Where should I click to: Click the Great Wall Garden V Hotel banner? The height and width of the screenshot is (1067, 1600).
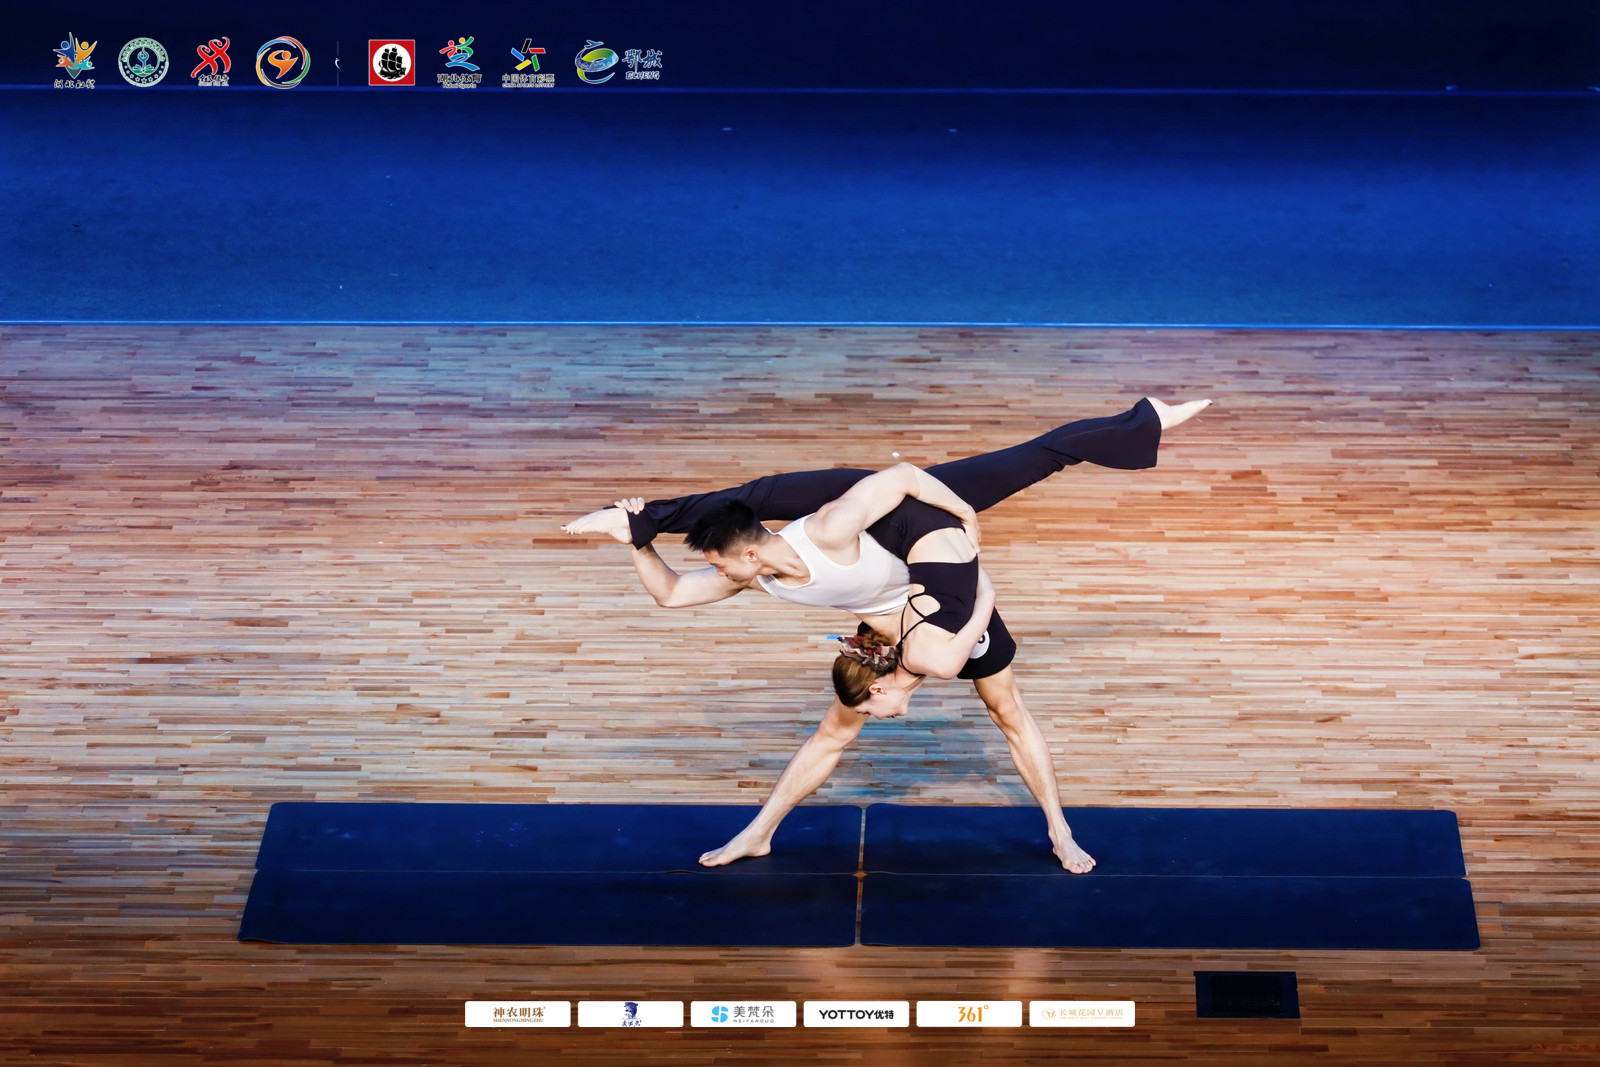[1082, 1014]
